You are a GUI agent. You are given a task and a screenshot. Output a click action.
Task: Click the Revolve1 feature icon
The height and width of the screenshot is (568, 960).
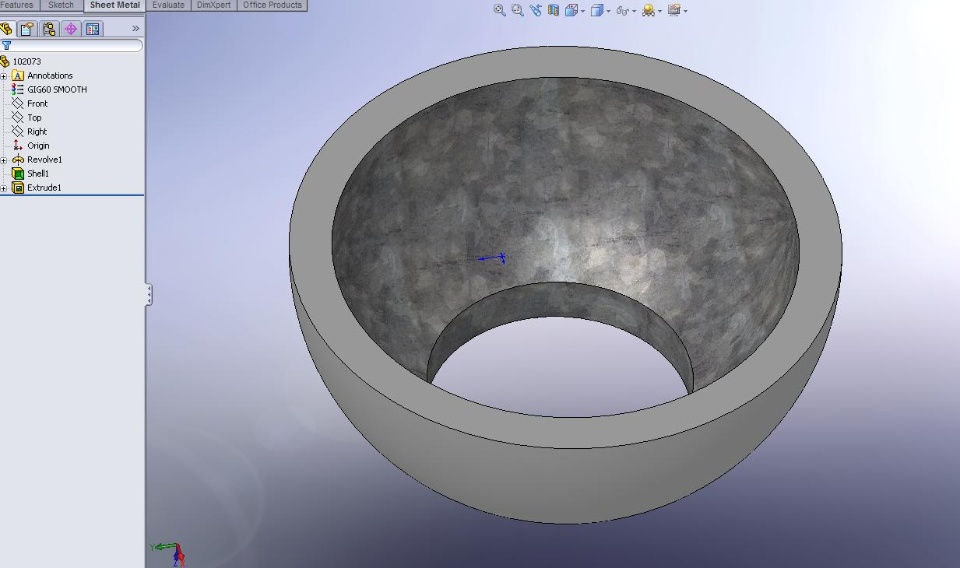click(x=18, y=160)
